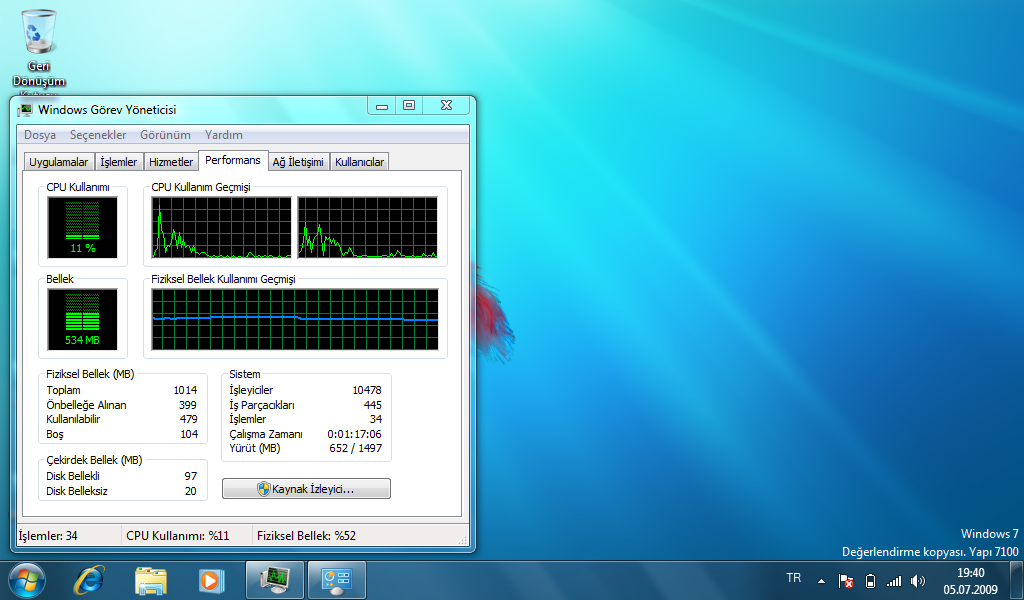The image size is (1024, 600).
Task: Switch to the Kullanıcılar tab
Action: pos(359,162)
